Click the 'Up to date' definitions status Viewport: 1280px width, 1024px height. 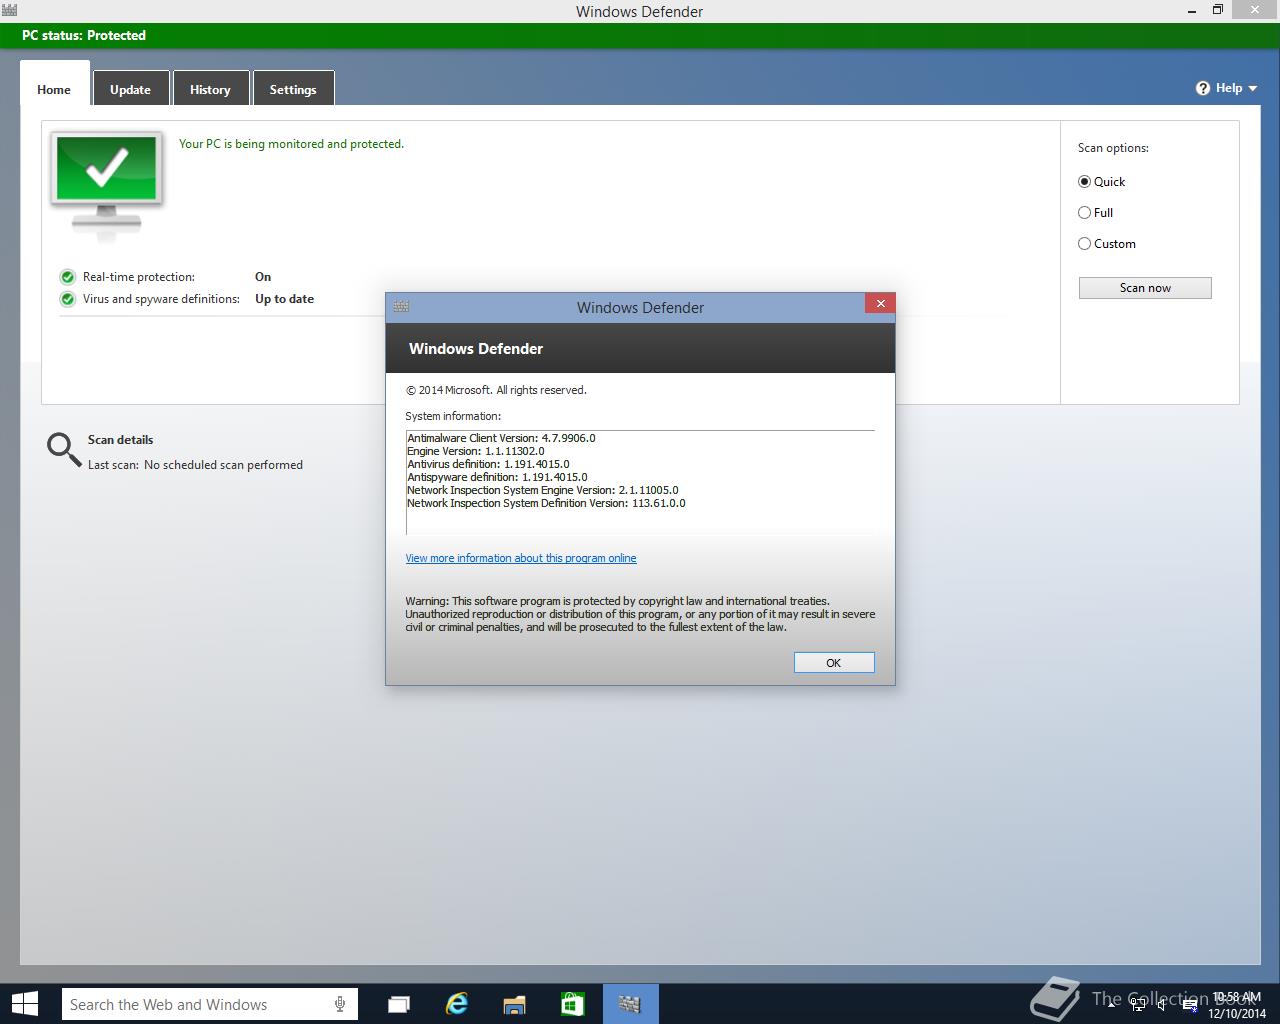tap(284, 299)
